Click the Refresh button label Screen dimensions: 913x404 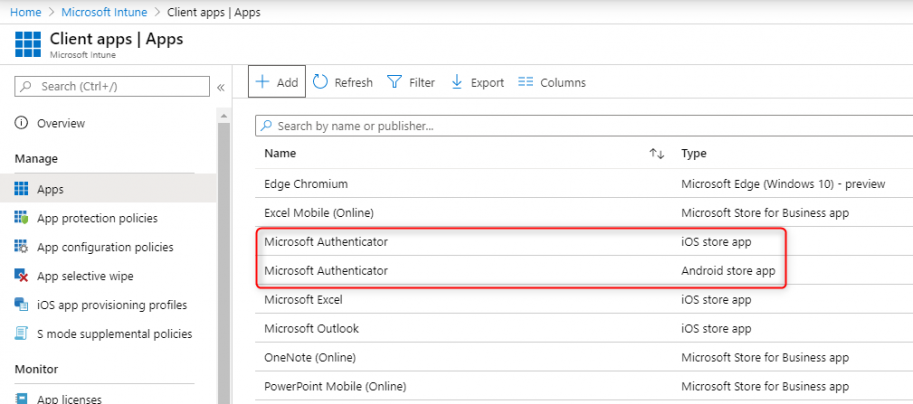[353, 83]
